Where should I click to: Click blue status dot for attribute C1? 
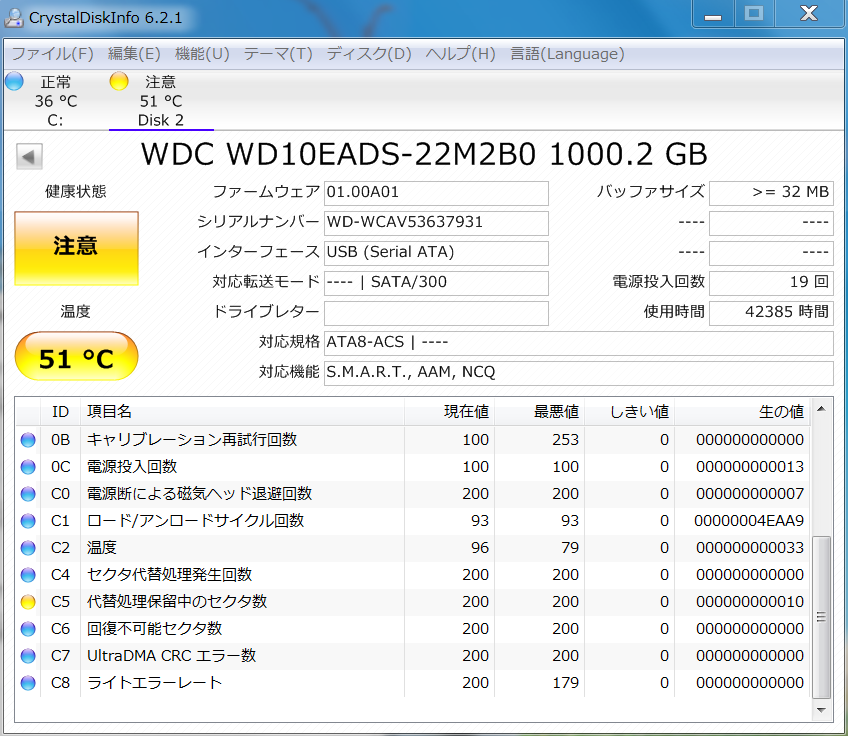[x=28, y=521]
